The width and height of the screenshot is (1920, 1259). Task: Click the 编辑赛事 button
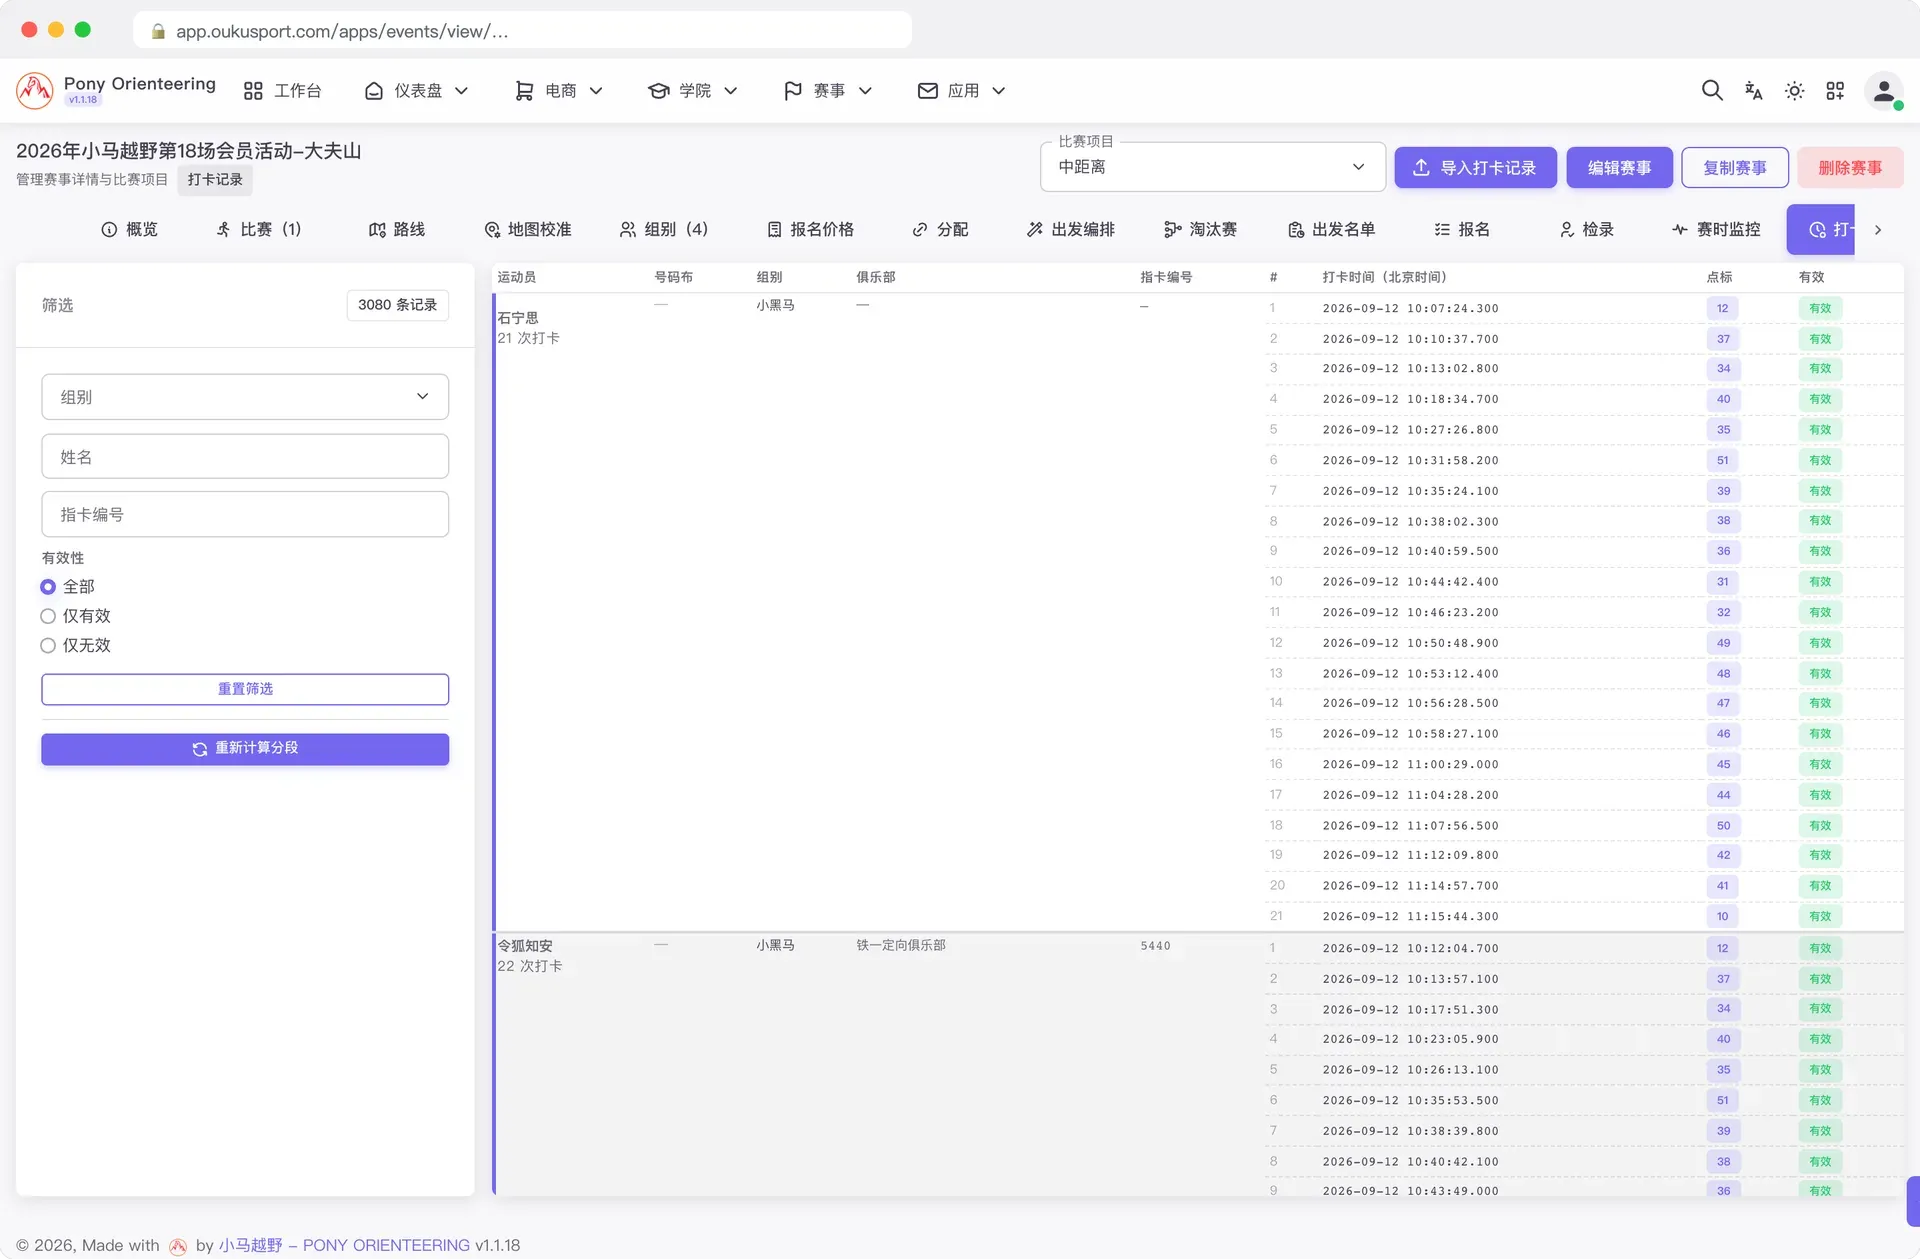click(1619, 168)
